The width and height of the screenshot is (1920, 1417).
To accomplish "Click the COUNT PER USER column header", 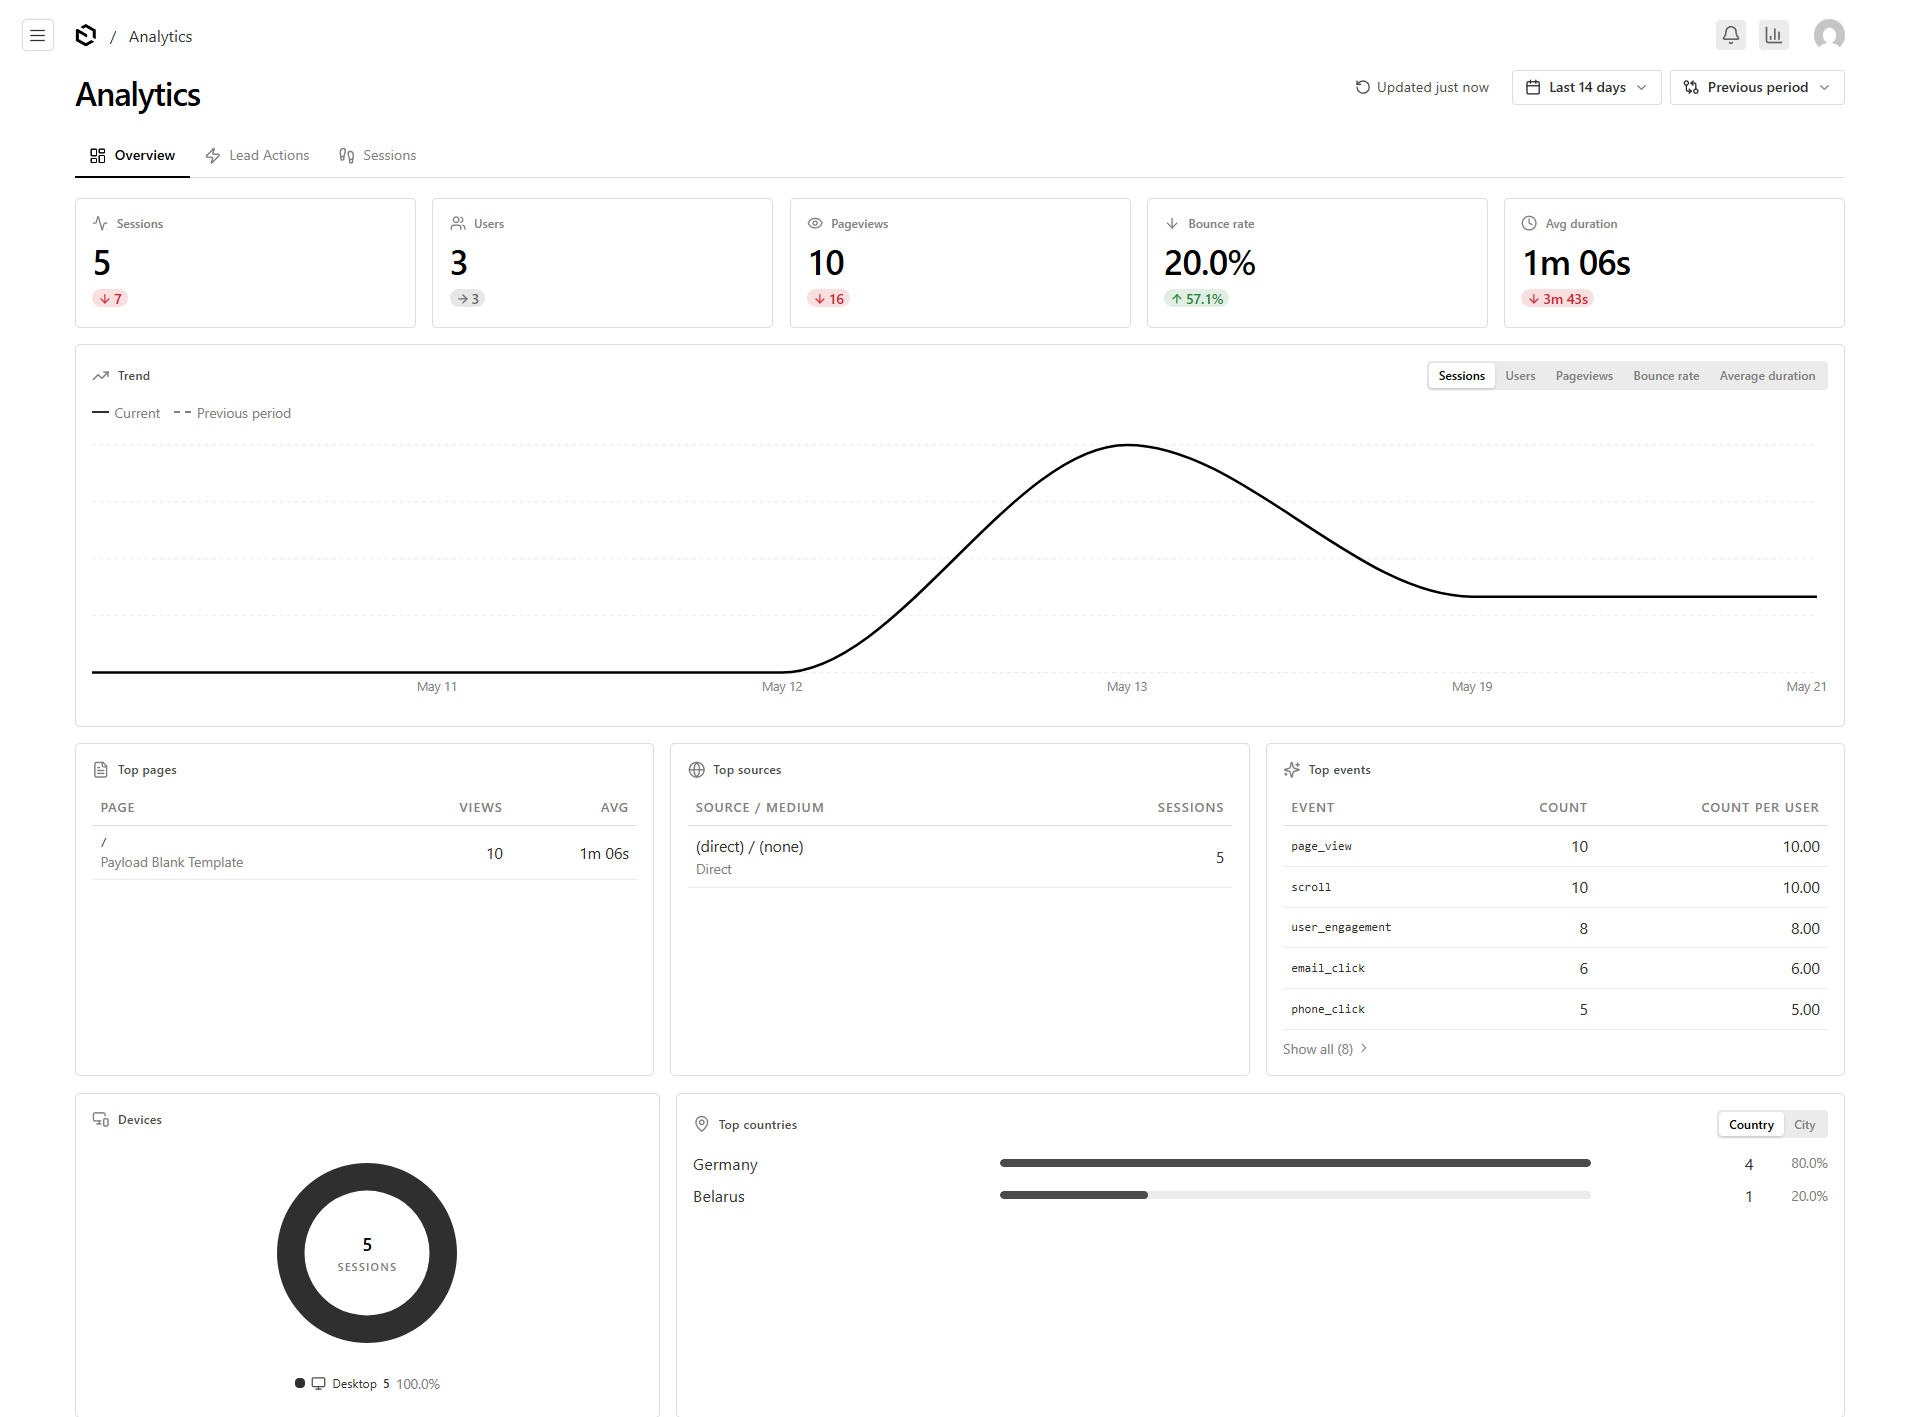I will [1760, 807].
